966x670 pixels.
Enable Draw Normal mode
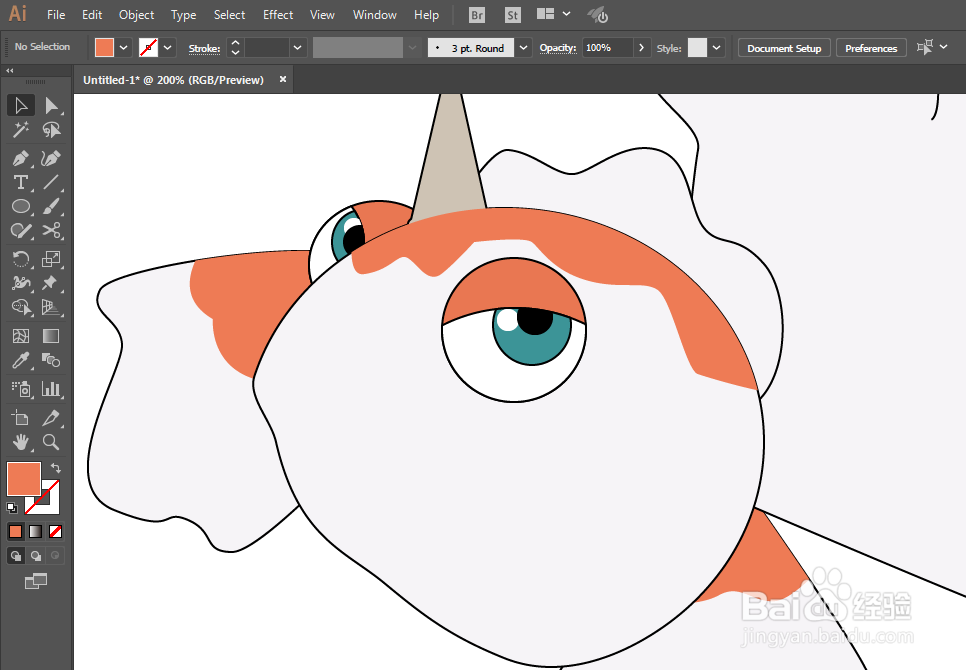tap(15, 555)
